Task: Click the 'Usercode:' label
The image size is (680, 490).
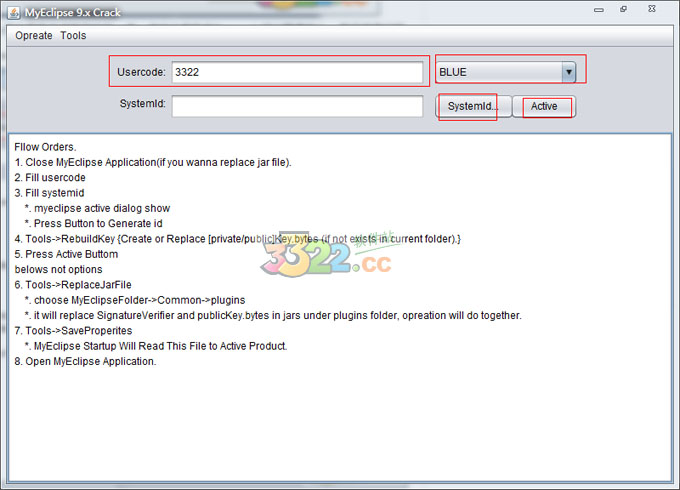Action: (x=141, y=72)
